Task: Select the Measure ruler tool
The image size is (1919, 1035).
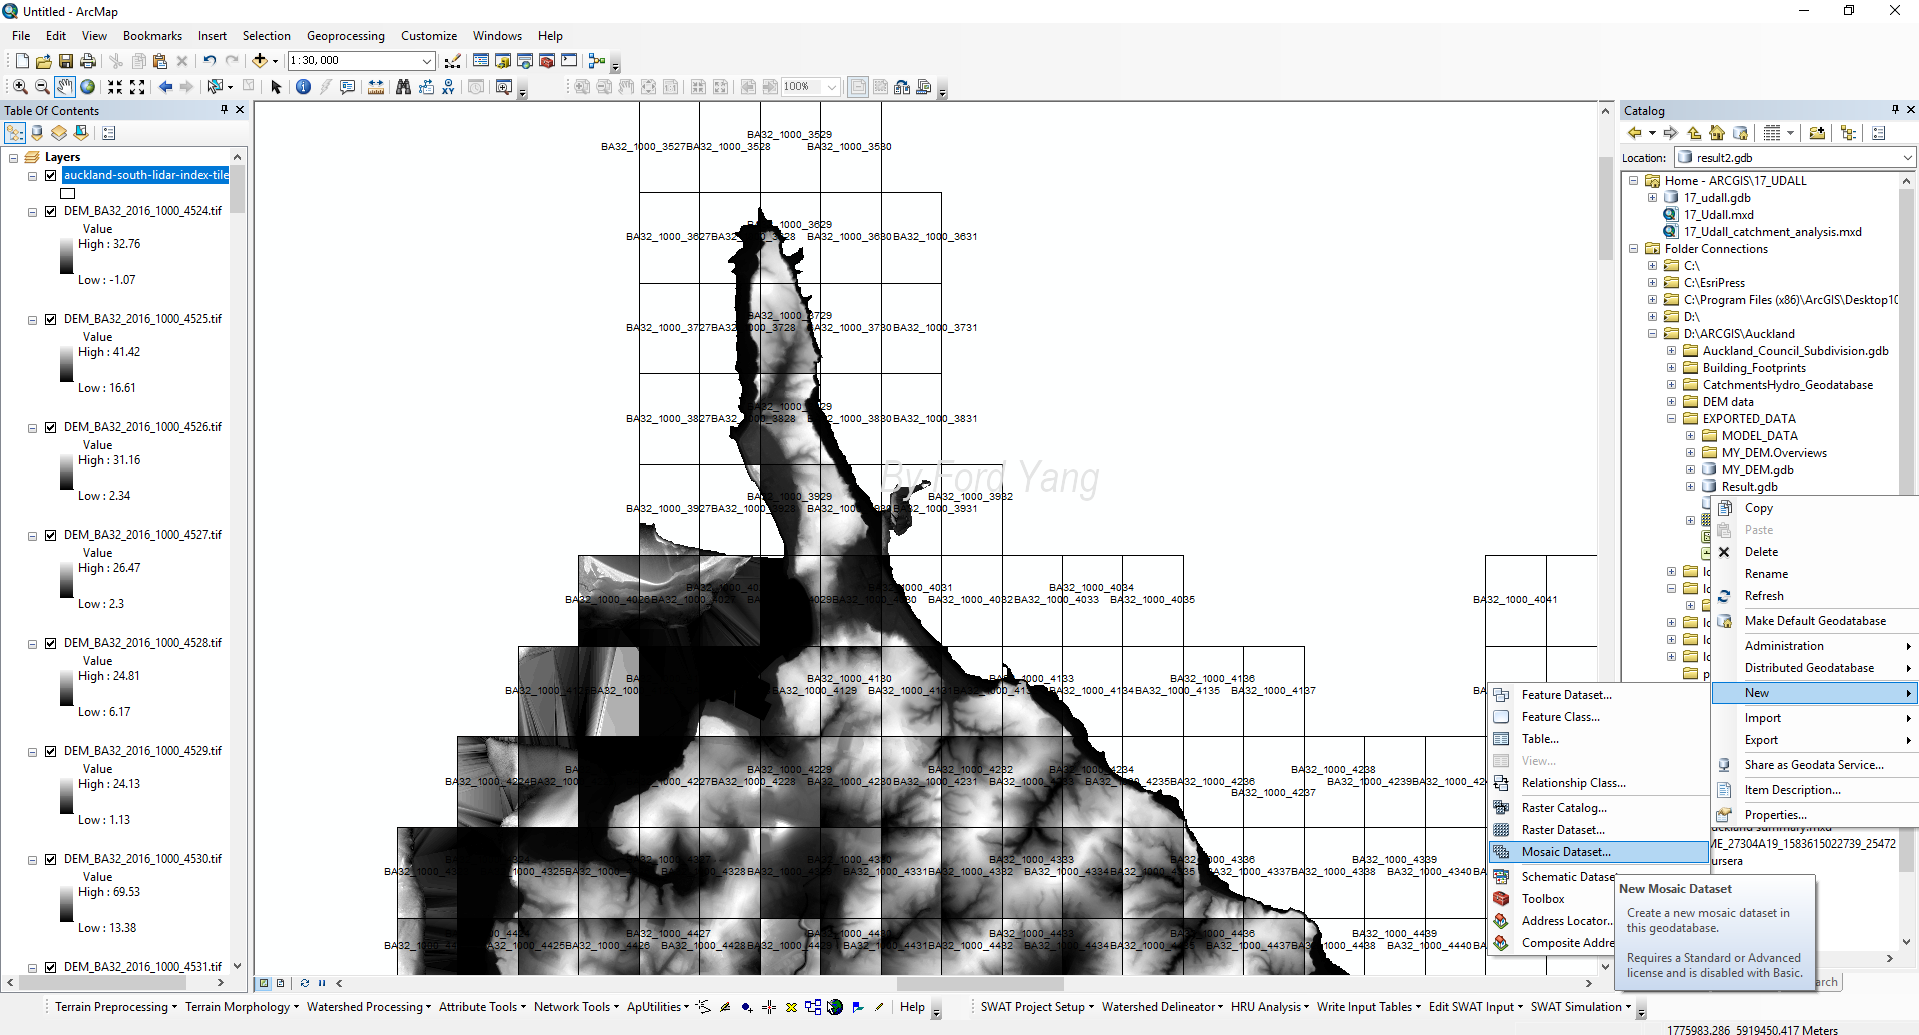Action: 376,87
